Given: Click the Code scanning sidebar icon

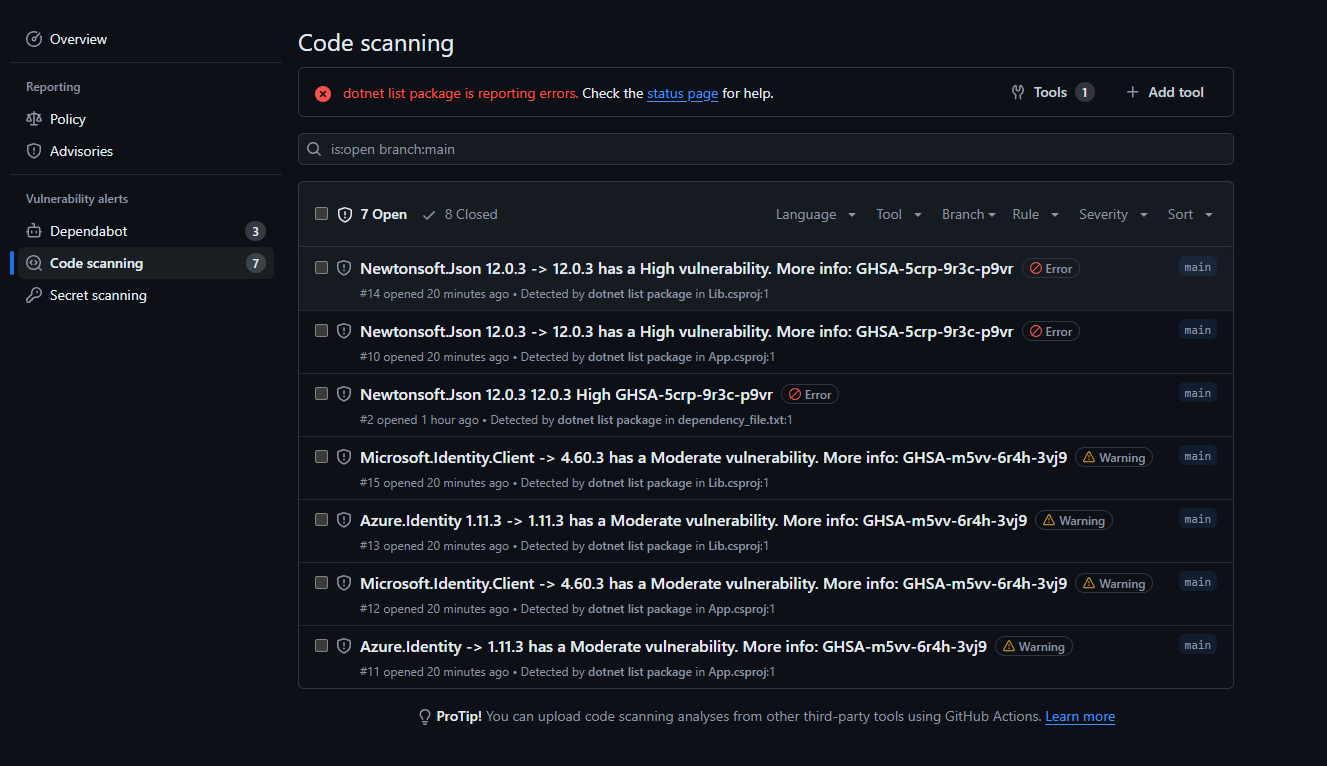Looking at the screenshot, I should click(x=34, y=263).
